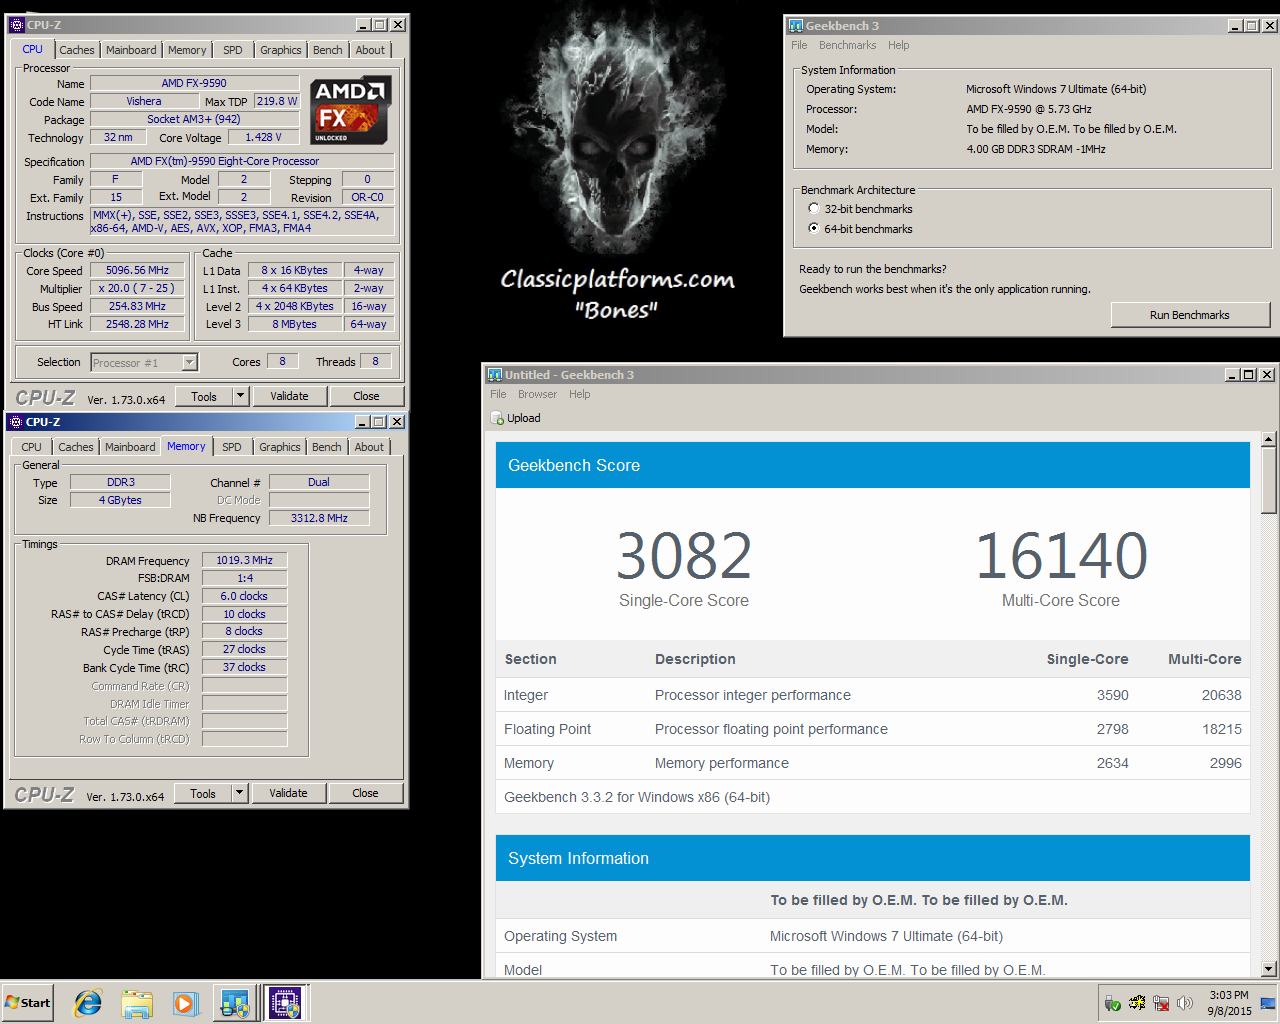This screenshot has height=1024, width=1280.
Task: Click the network tray icon with red X
Action: (1161, 1003)
